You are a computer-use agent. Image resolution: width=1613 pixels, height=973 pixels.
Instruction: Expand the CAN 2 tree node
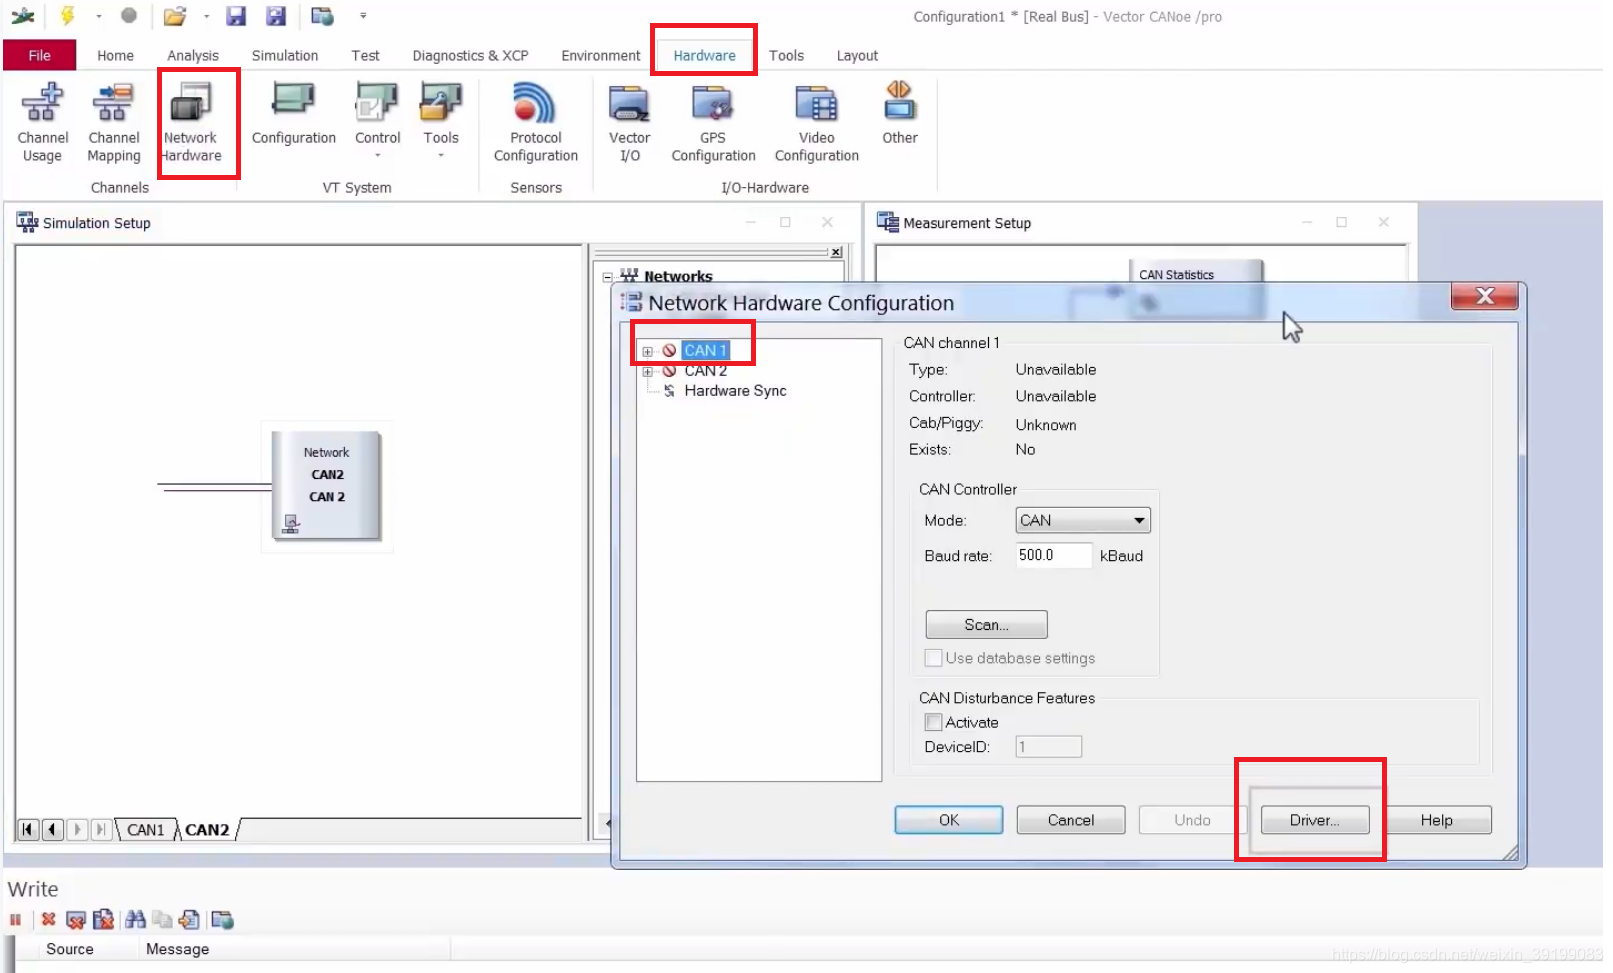(647, 371)
